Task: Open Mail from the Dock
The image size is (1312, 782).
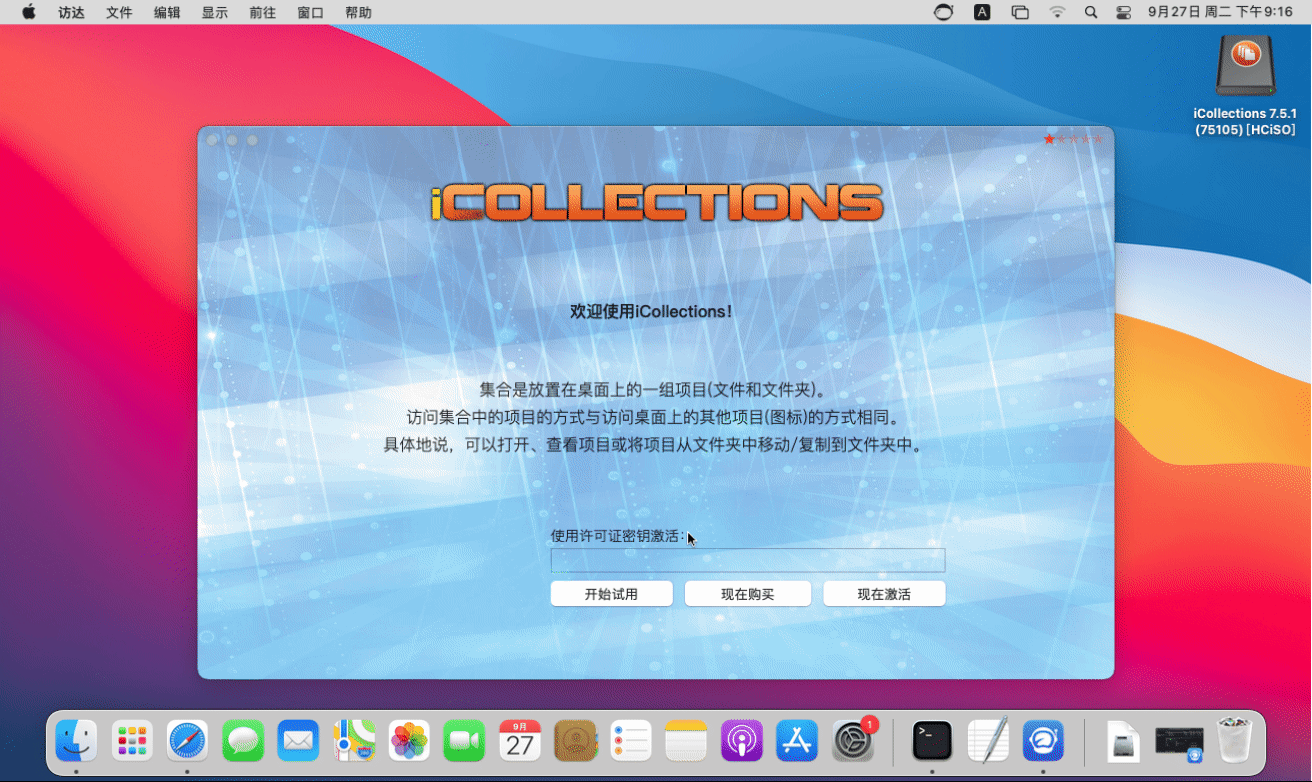Action: point(298,741)
